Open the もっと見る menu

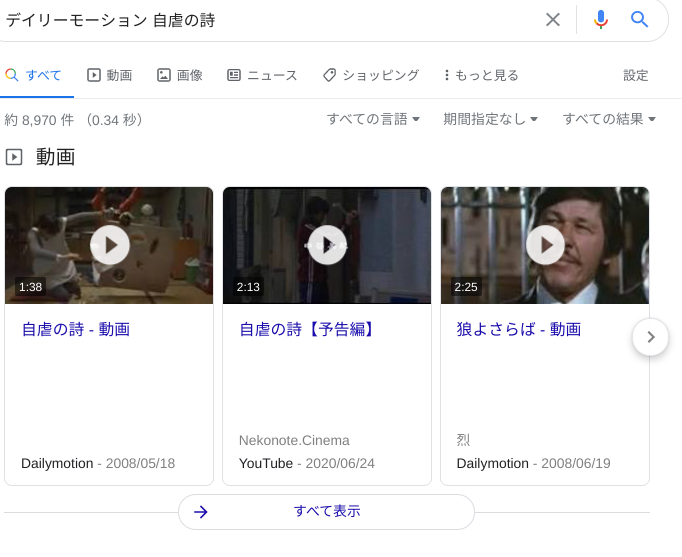[x=481, y=75]
